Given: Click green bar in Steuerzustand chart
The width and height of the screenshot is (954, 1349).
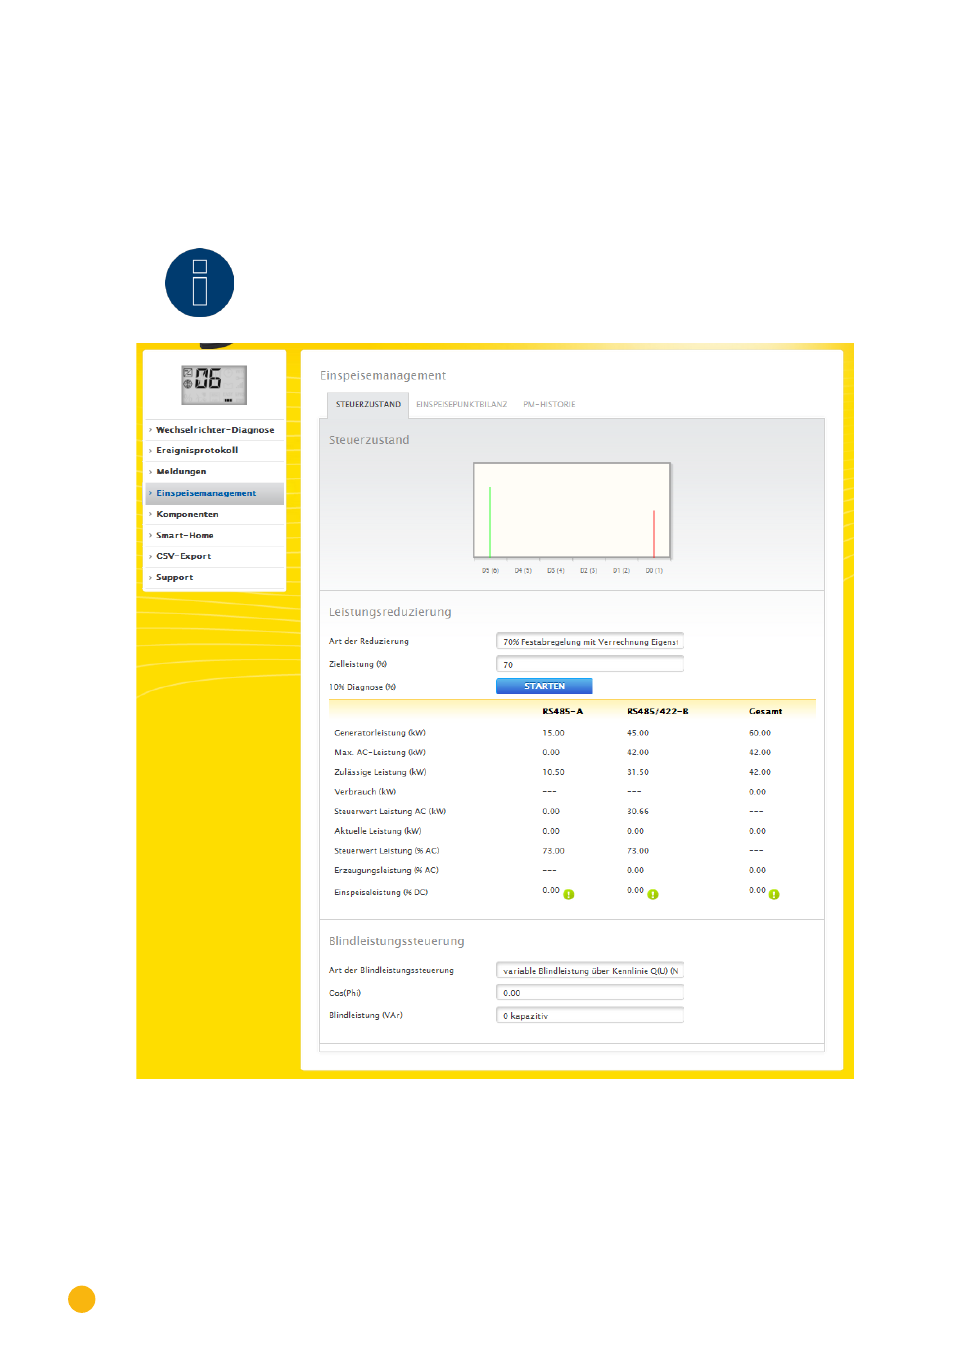Looking at the screenshot, I should click(490, 521).
